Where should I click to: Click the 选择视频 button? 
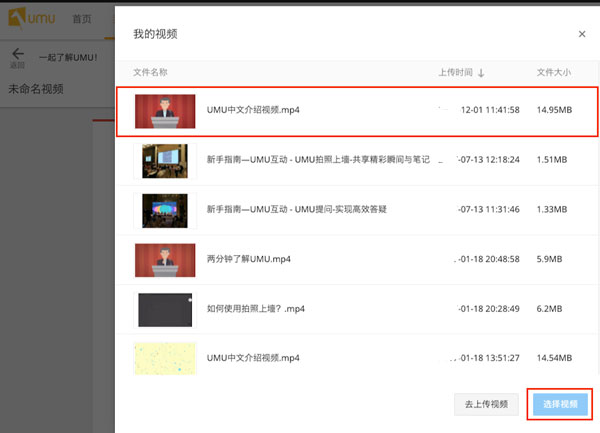click(x=561, y=404)
